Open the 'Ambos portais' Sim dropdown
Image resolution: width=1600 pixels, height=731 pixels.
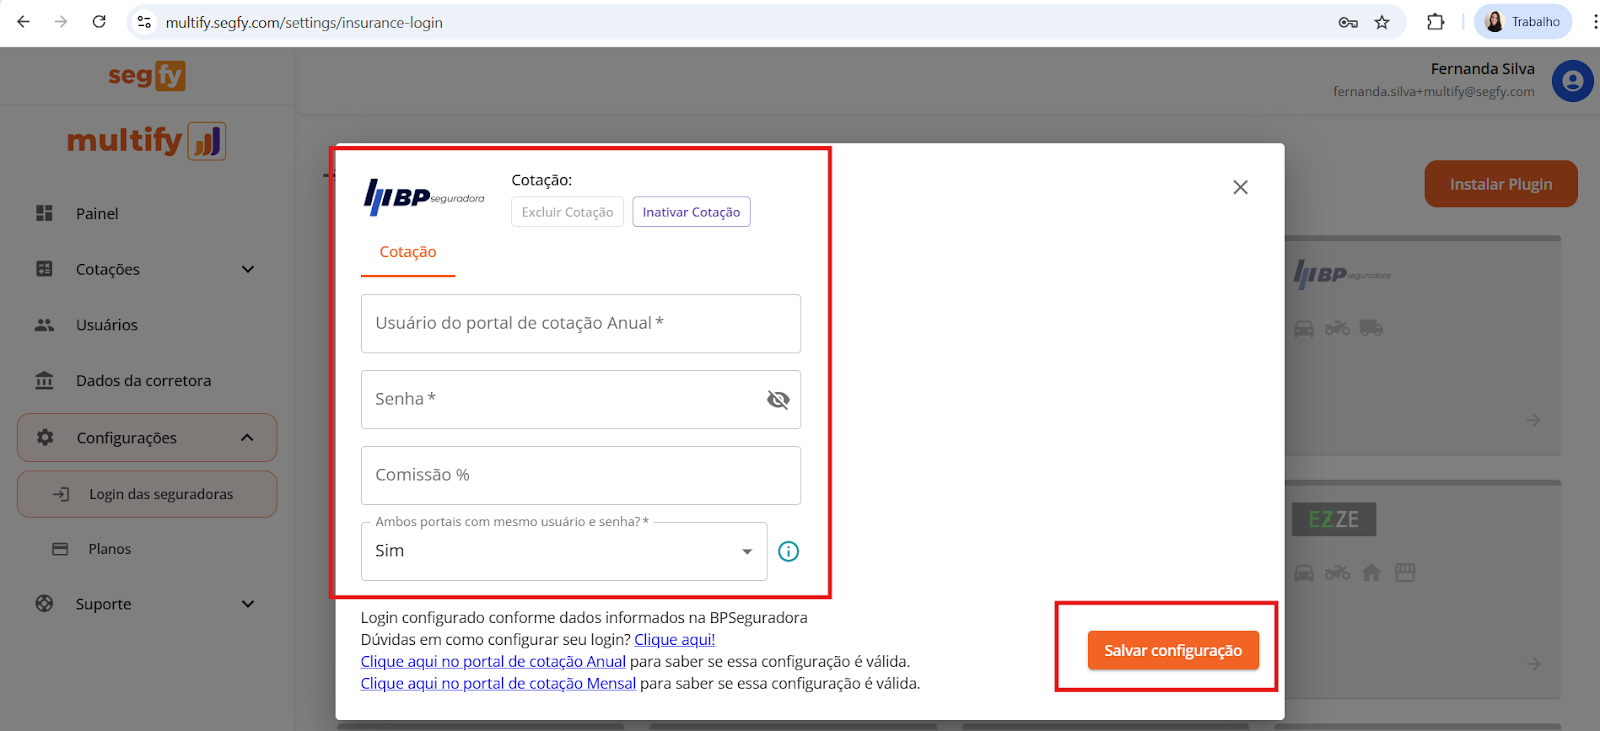click(x=563, y=552)
